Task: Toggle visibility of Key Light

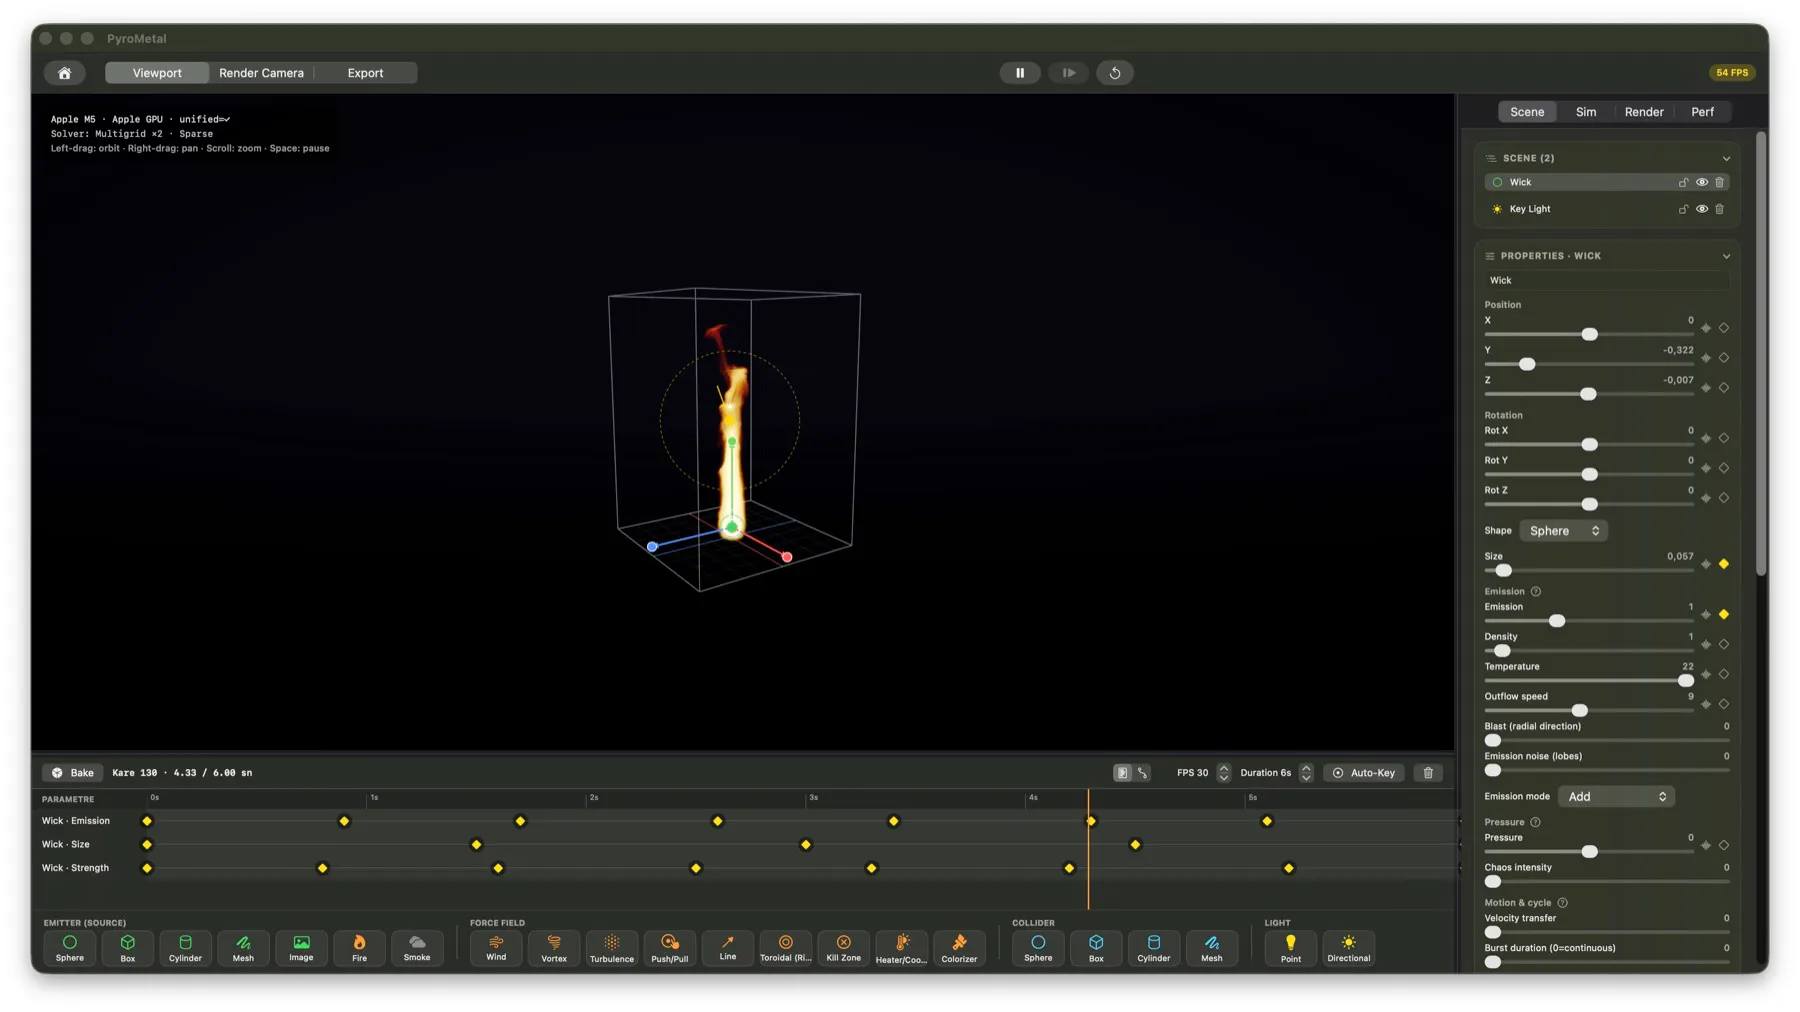Action: (1702, 209)
